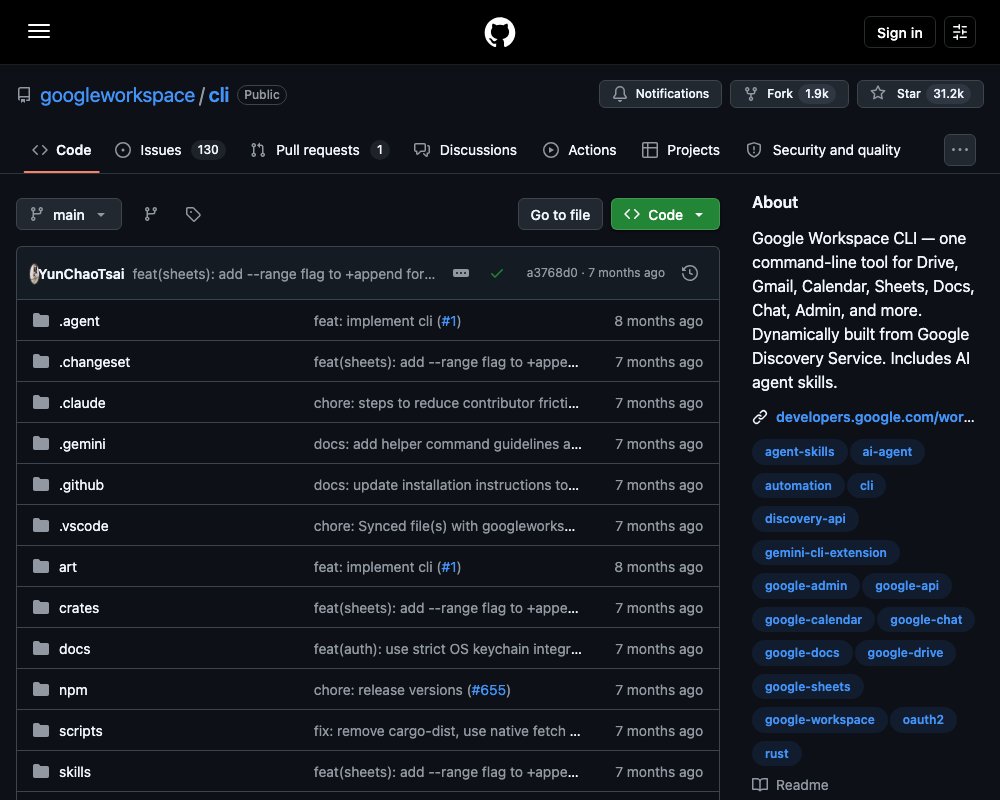Star the repository

(x=920, y=94)
